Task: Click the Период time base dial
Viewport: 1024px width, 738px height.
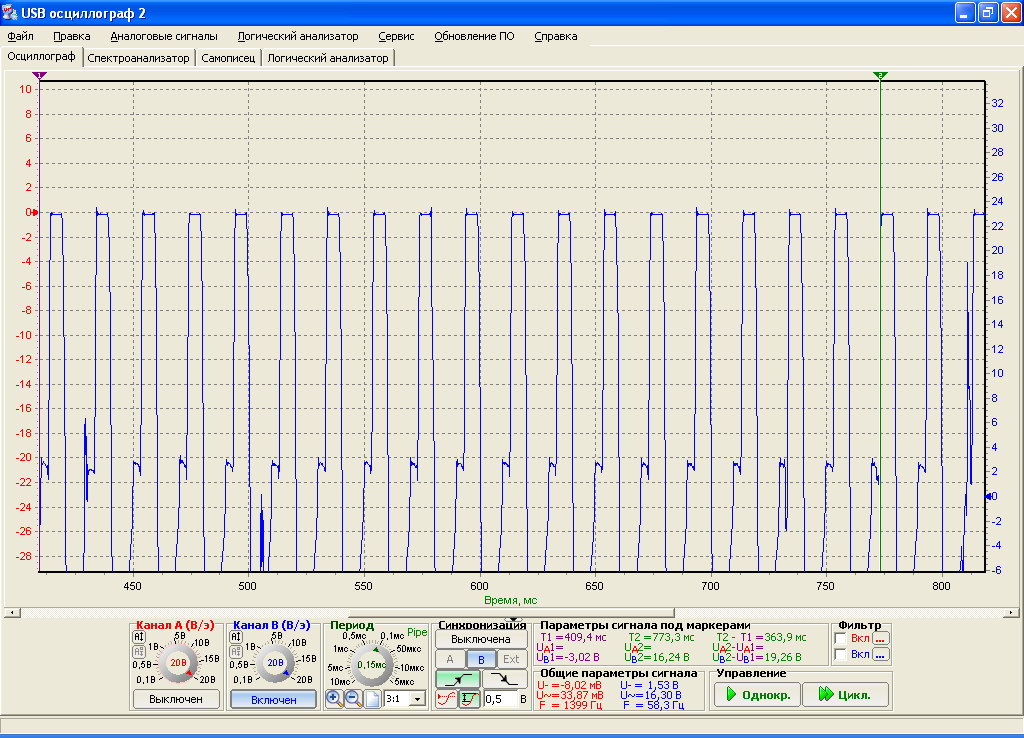Action: (x=372, y=664)
